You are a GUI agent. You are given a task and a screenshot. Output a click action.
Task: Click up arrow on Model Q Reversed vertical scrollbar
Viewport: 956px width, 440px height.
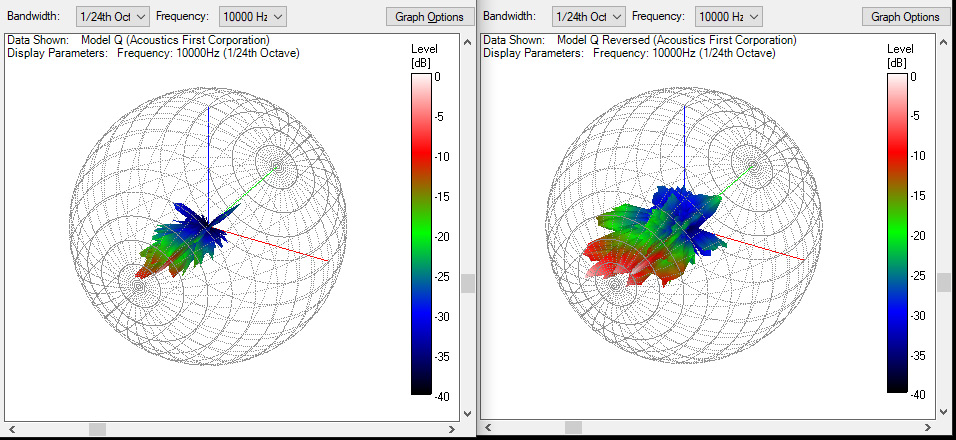point(943,41)
